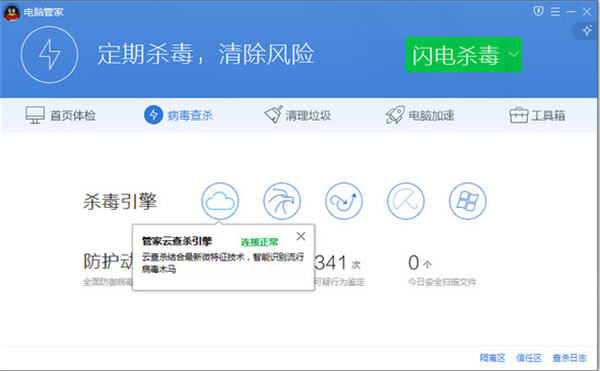Image resolution: width=600 pixels, height=371 pixels.
Task: Click the 定期杀毒，清除风险 headline
Action: 206,54
